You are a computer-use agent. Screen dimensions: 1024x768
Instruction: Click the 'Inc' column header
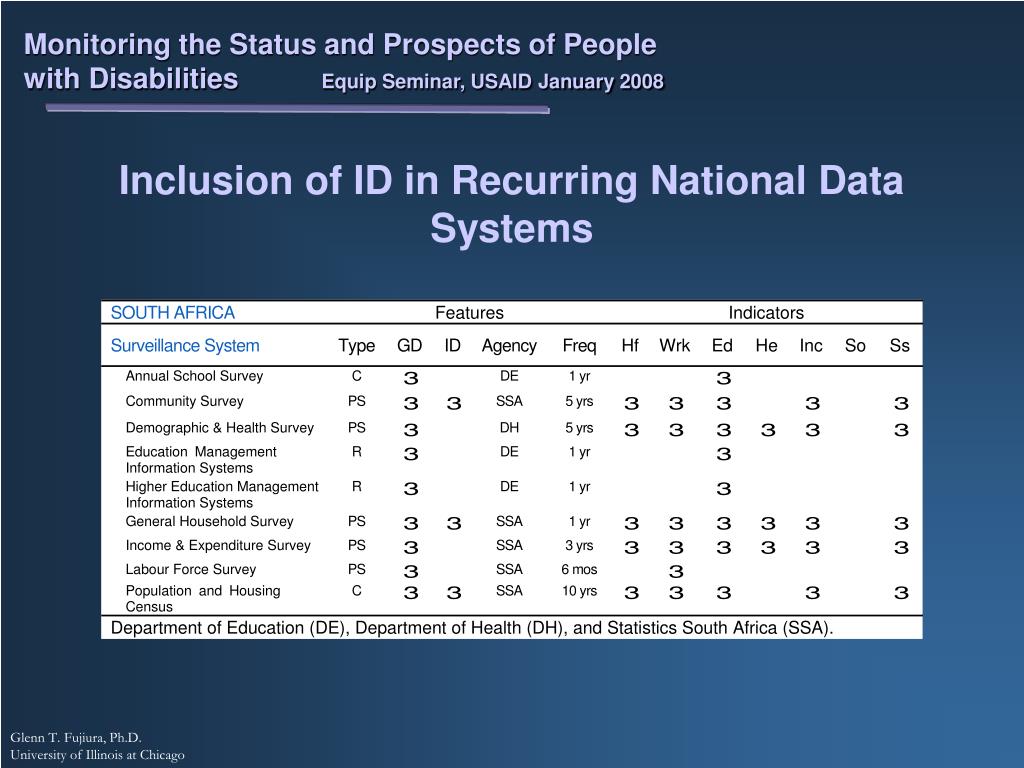(x=811, y=345)
